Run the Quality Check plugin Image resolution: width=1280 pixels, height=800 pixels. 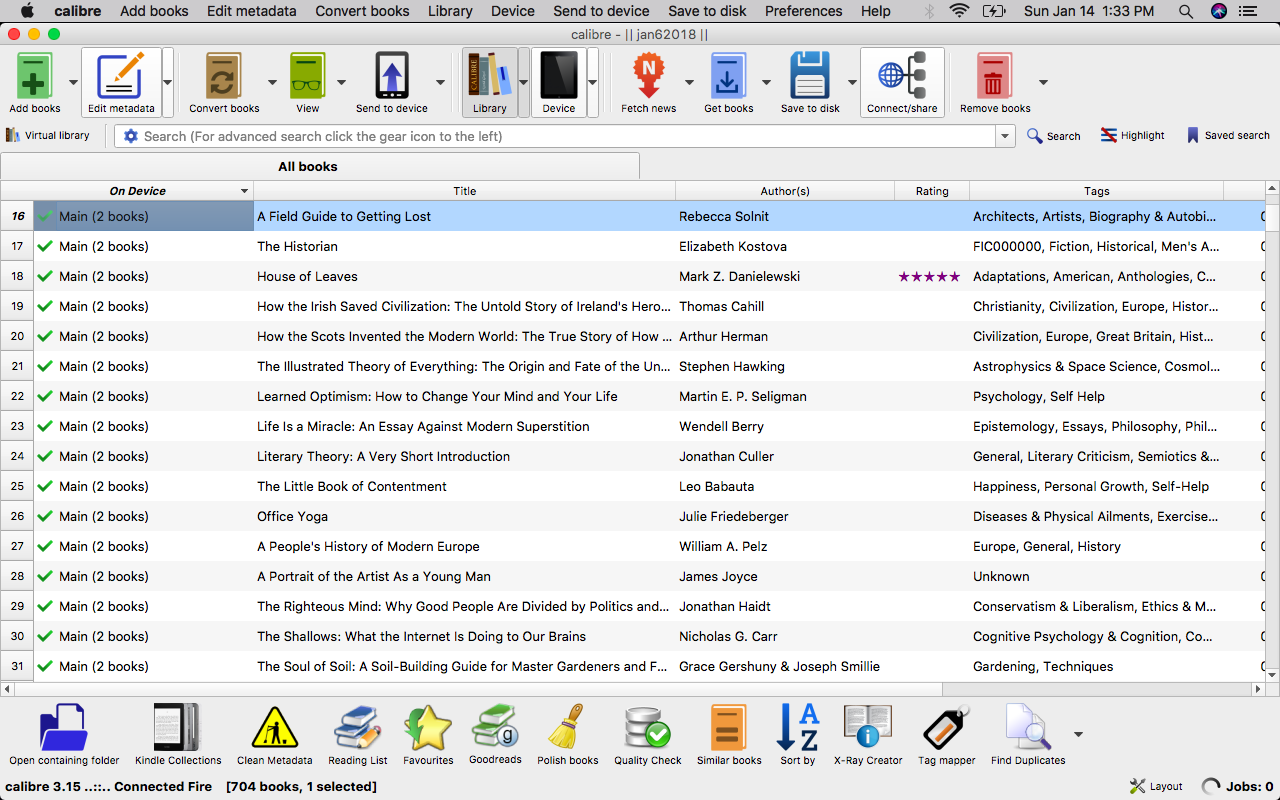pos(647,730)
